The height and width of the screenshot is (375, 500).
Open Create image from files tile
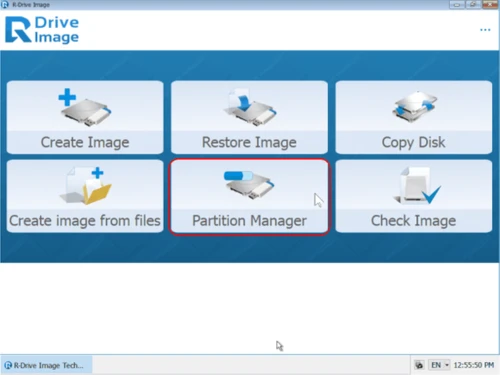click(85, 196)
